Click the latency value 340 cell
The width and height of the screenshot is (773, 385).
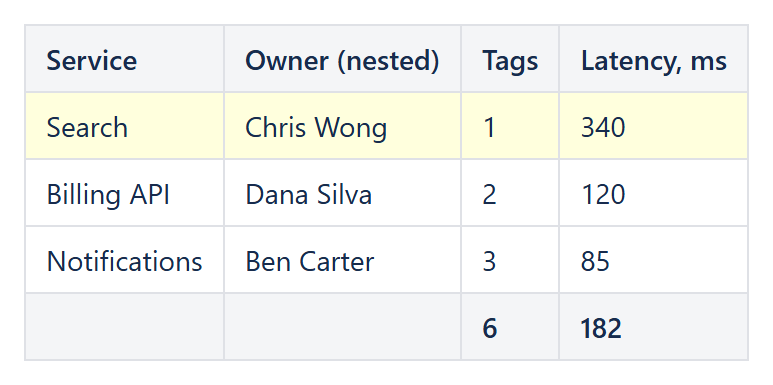click(653, 126)
